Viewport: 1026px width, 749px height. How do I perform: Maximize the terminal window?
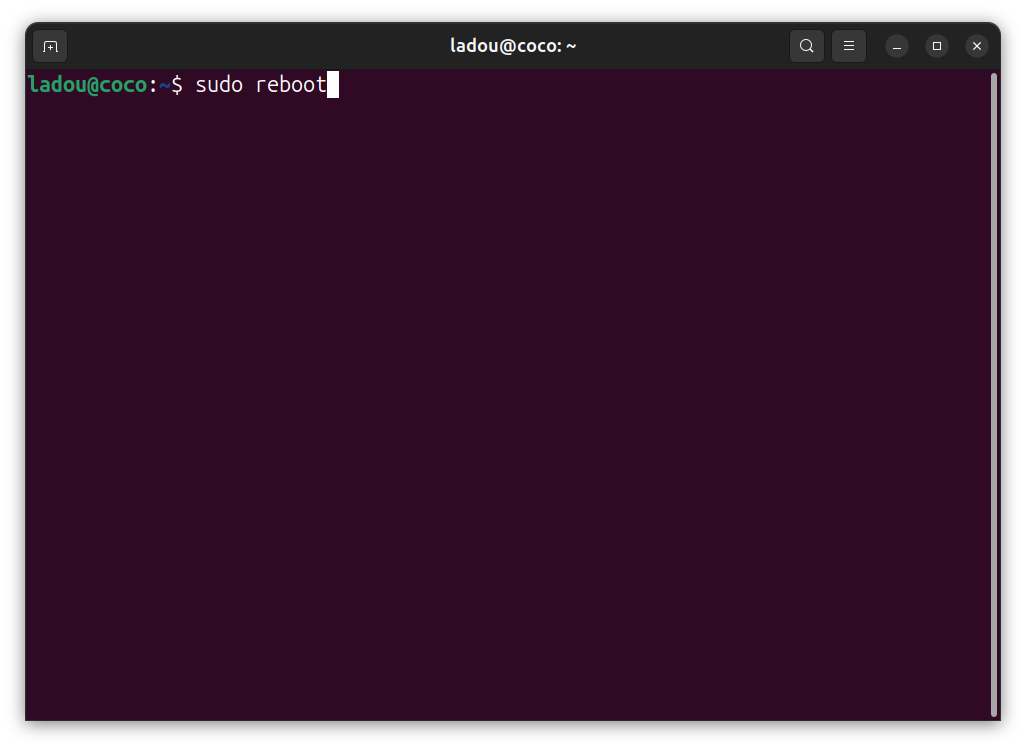(x=936, y=46)
